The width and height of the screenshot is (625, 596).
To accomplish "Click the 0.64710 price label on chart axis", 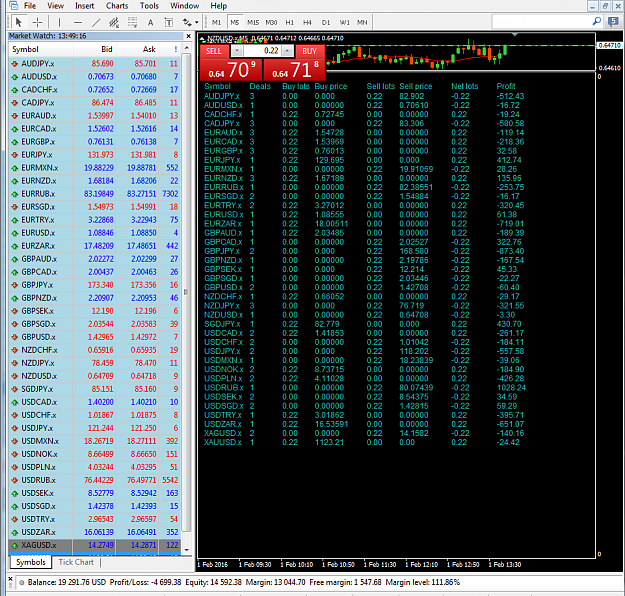I will pyautogui.click(x=610, y=45).
